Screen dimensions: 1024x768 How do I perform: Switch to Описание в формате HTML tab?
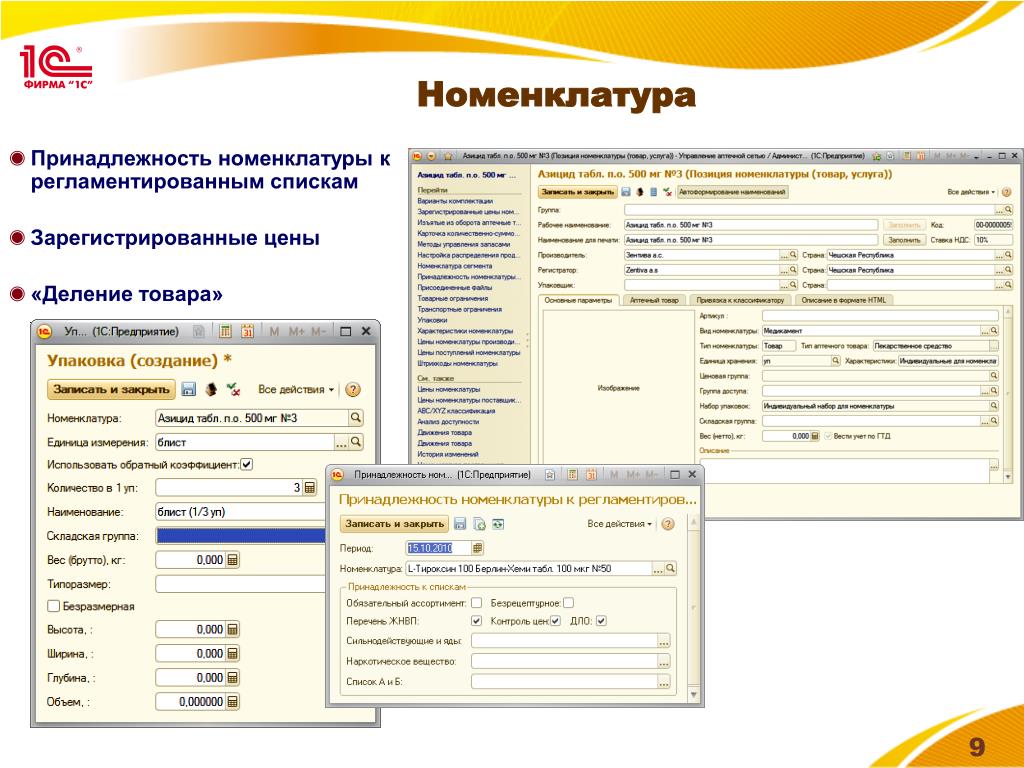844,300
